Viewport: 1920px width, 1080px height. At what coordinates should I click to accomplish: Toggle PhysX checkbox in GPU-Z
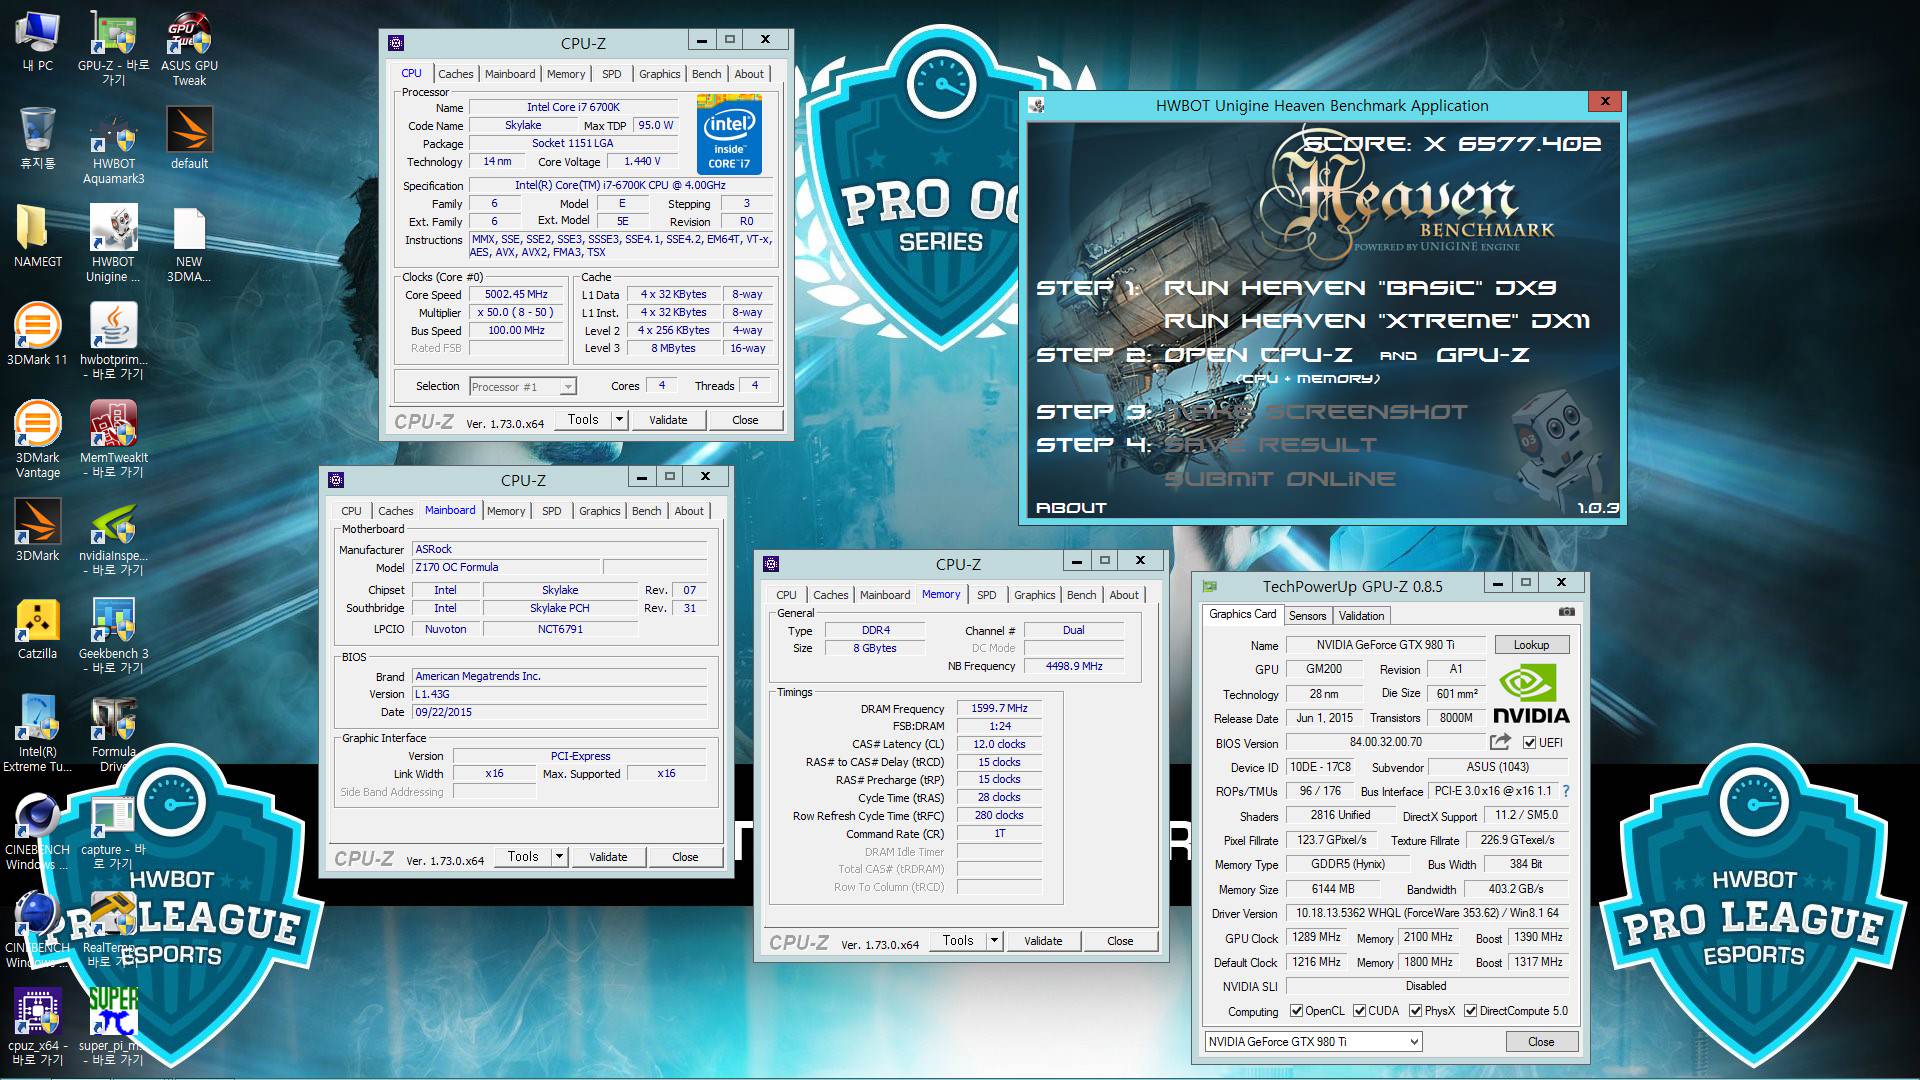(1415, 1011)
